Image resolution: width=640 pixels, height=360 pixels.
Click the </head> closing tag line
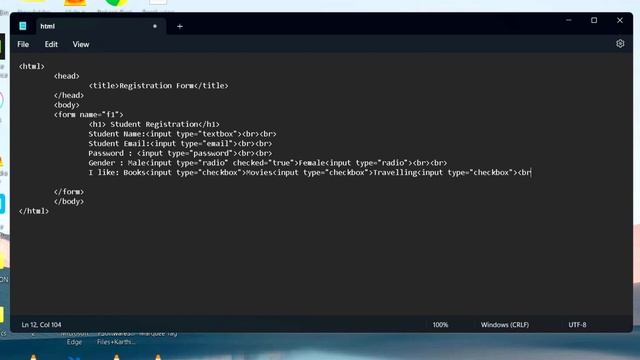(x=69, y=96)
